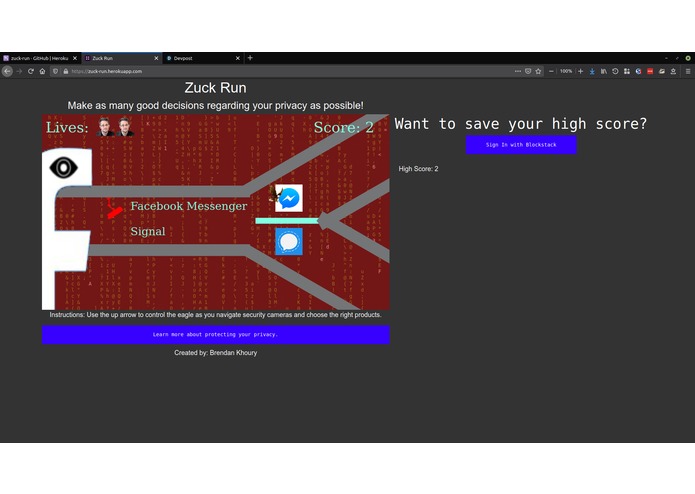This screenshot has height=494, width=695.
Task: Click Learn more about protecting your privacy
Action: [x=215, y=335]
